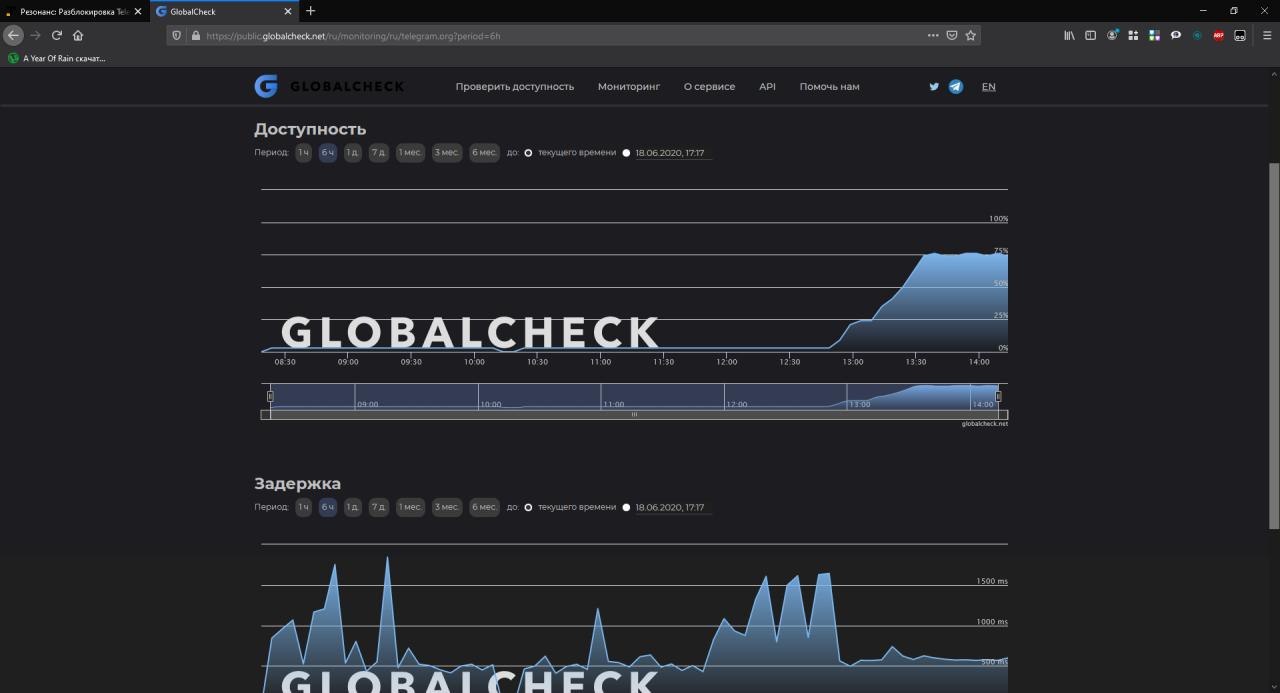Select 'текущего времени' radio under Доступность

(528, 153)
